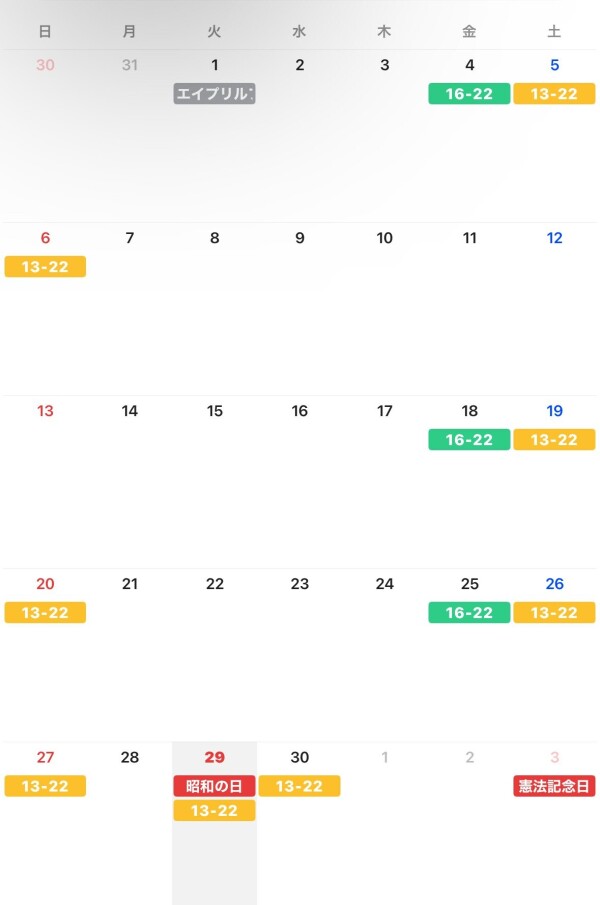Select highlighted date 29
This screenshot has height=905, width=600.
[x=215, y=757]
